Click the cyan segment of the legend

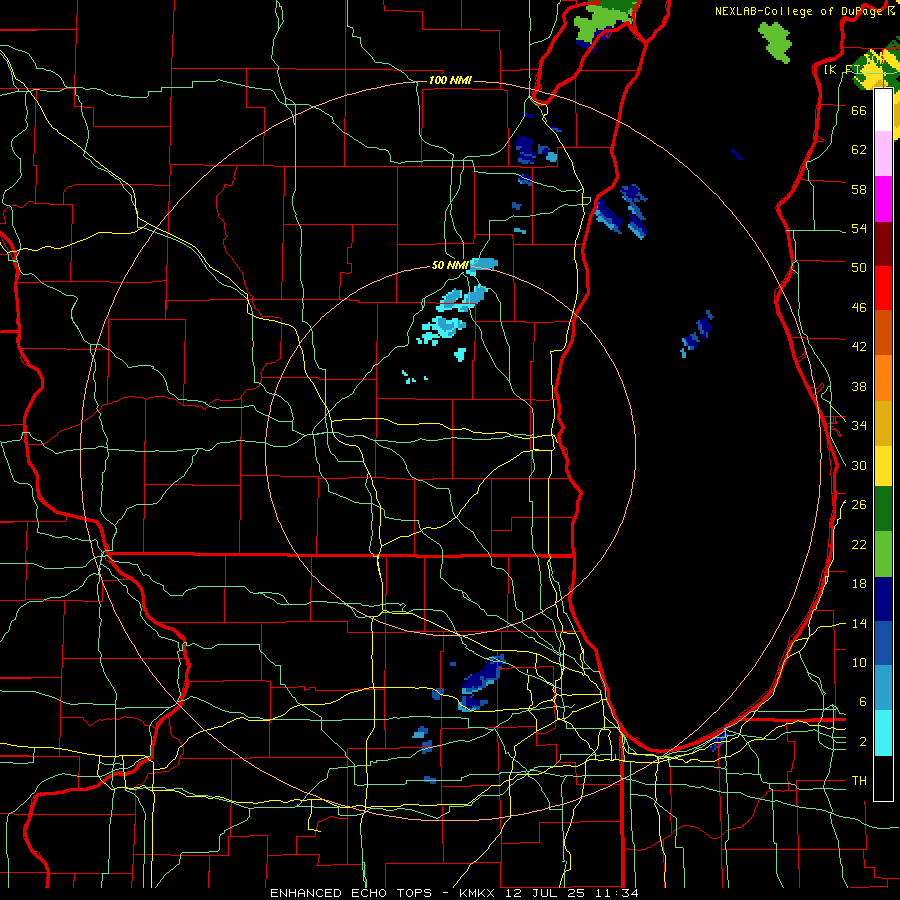(x=883, y=733)
